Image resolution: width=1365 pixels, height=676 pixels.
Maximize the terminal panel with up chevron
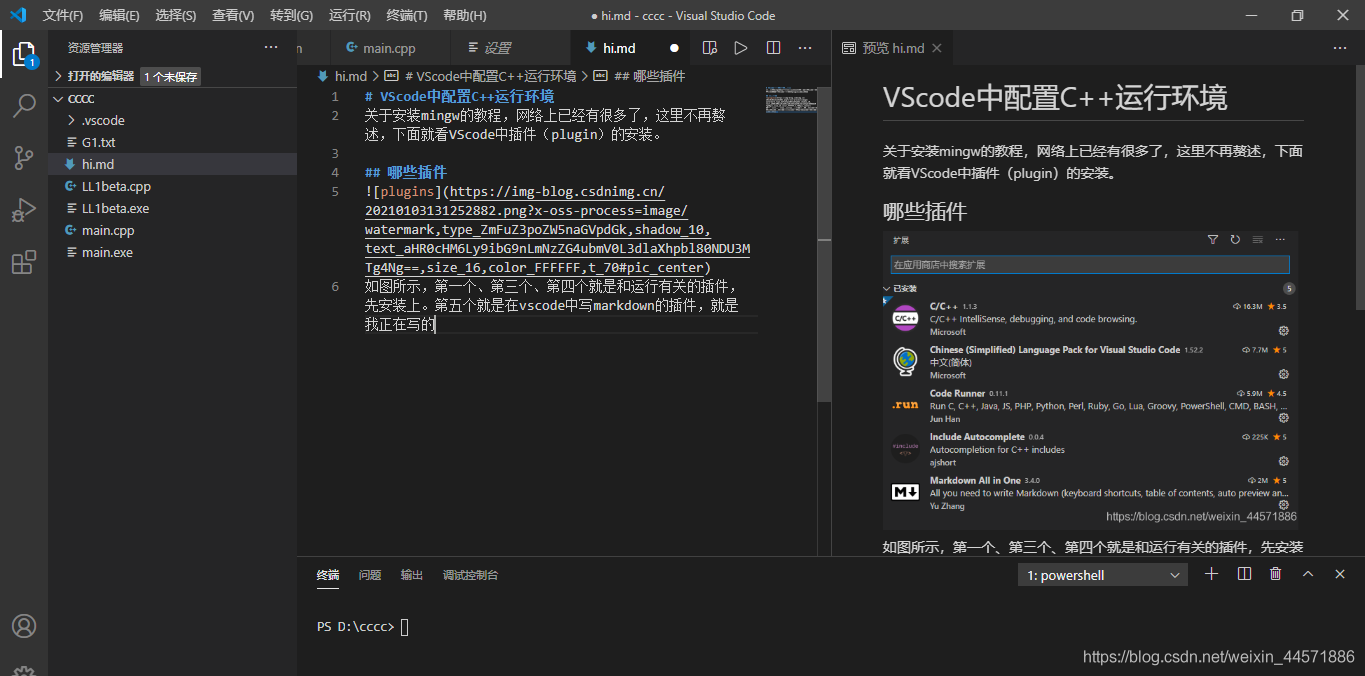(x=1308, y=574)
